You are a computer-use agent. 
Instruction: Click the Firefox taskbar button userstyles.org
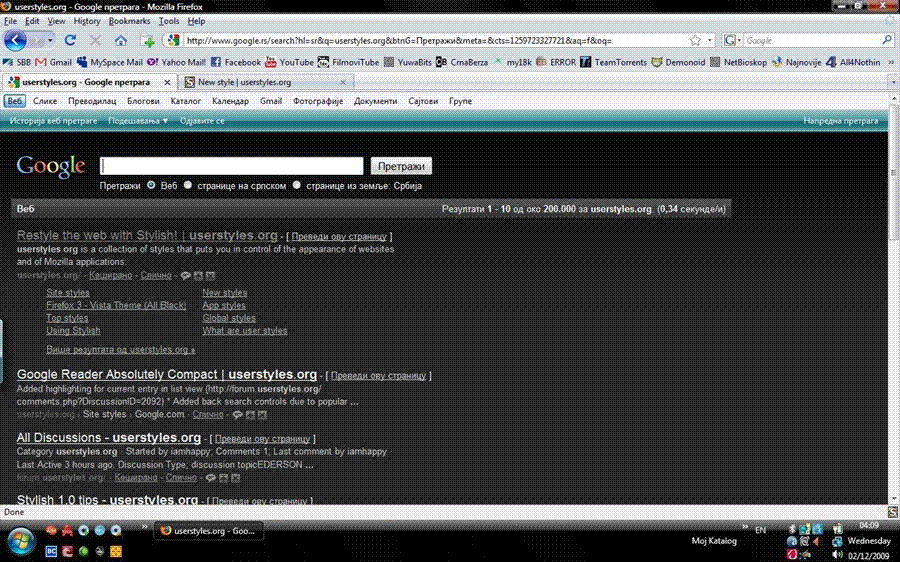click(x=208, y=531)
